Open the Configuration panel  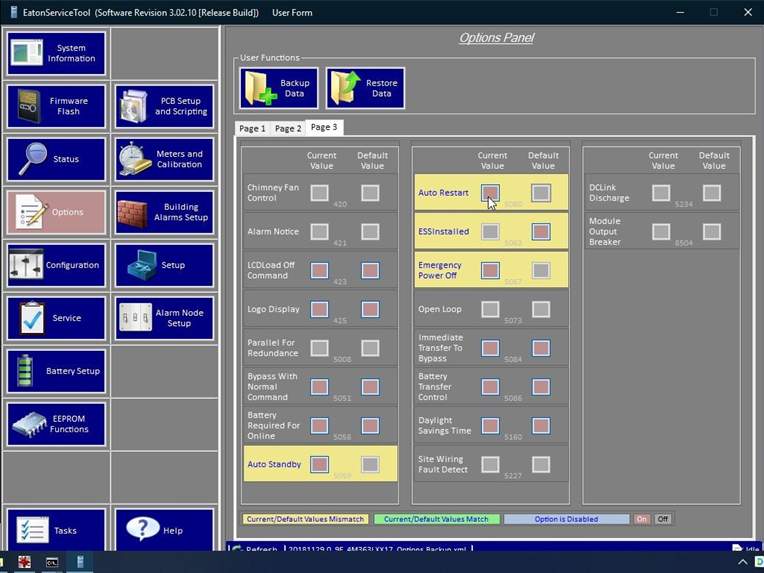point(56,265)
